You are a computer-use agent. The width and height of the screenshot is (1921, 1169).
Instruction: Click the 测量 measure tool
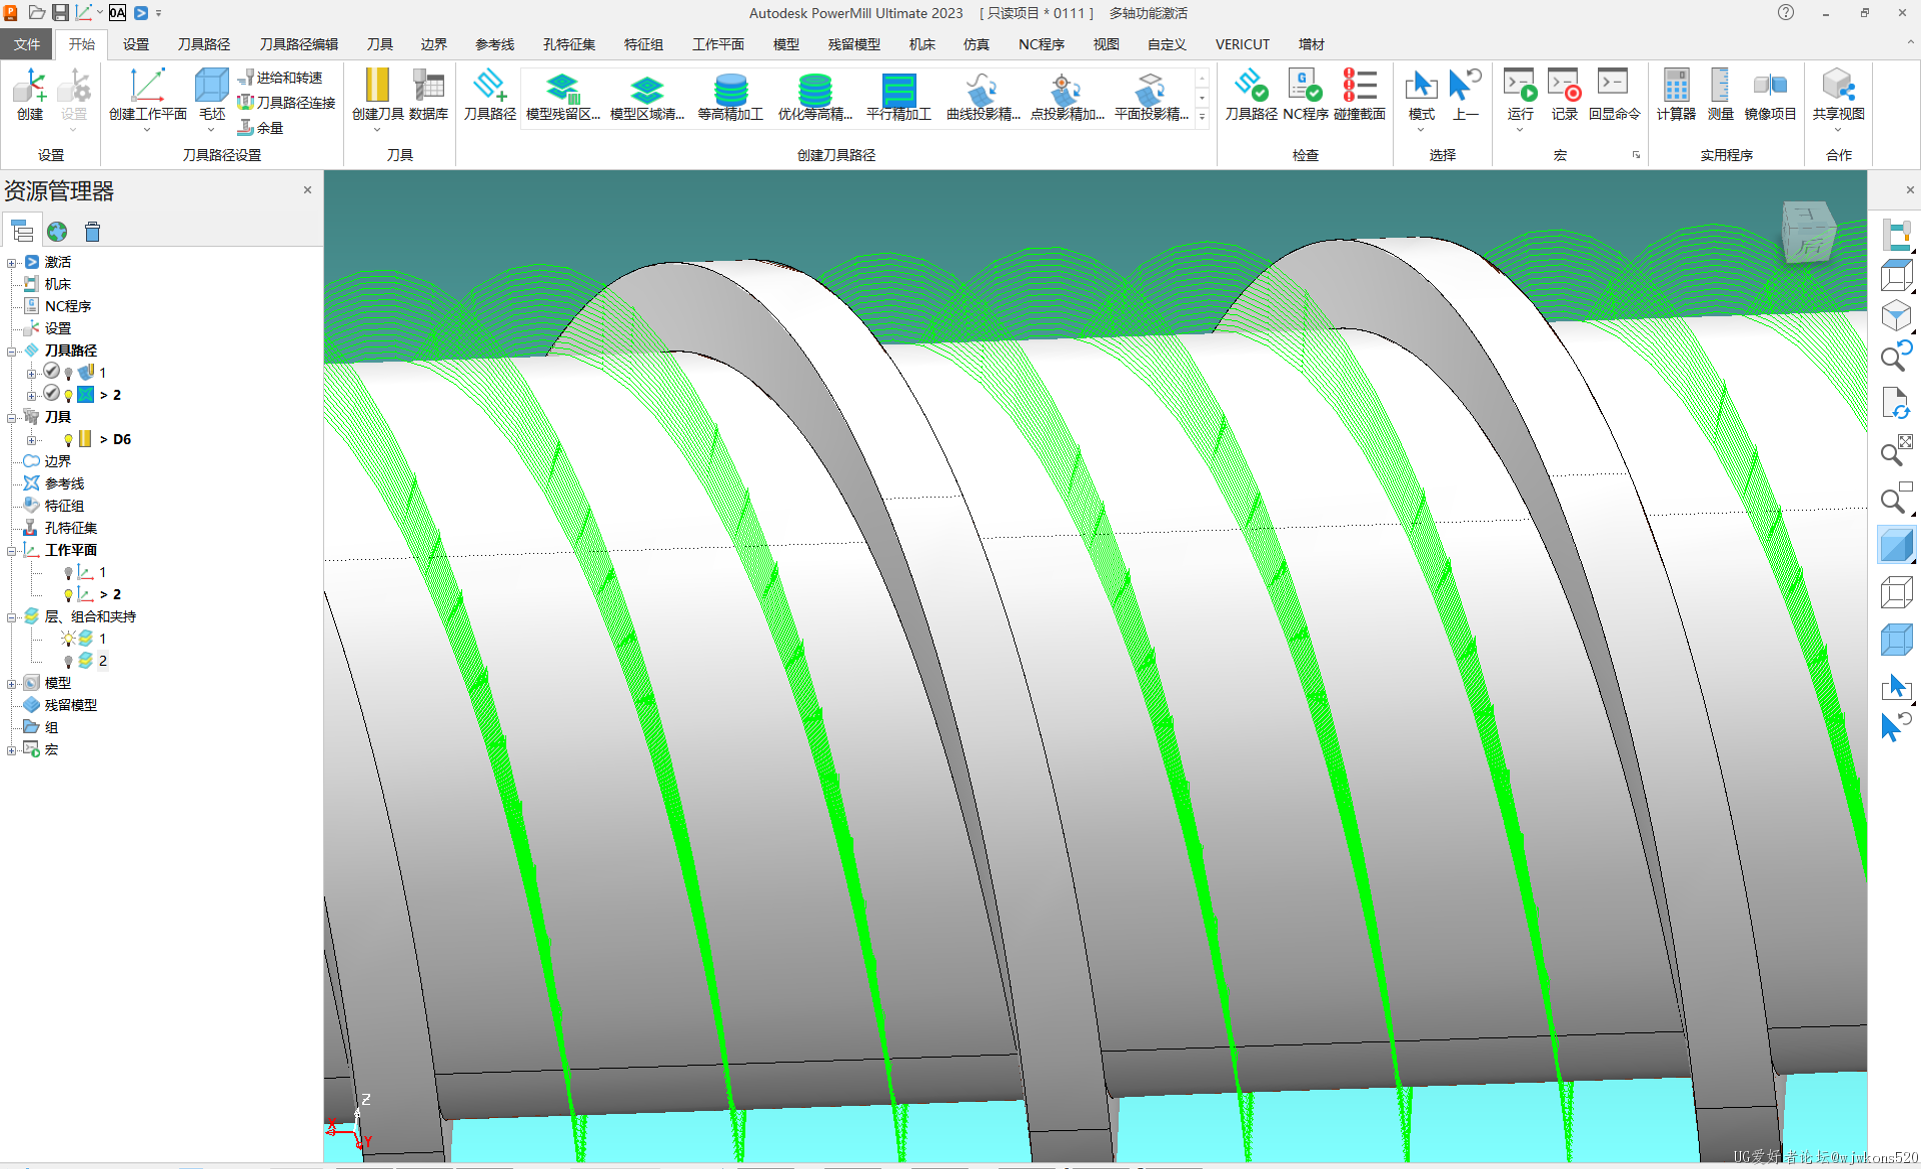(x=1720, y=95)
